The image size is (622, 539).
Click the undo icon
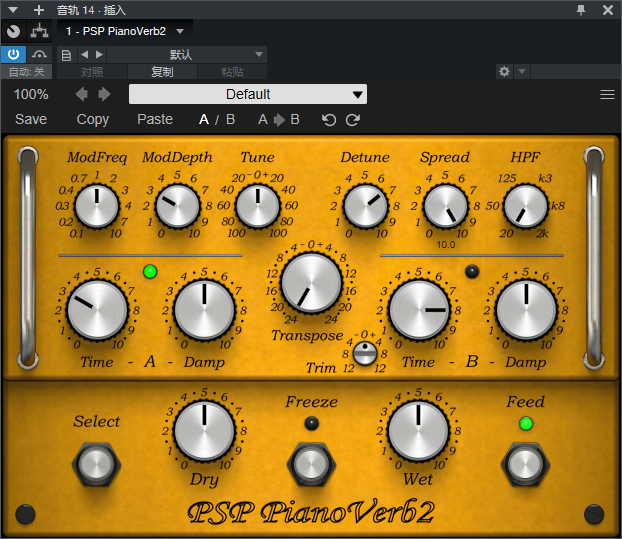click(x=329, y=119)
